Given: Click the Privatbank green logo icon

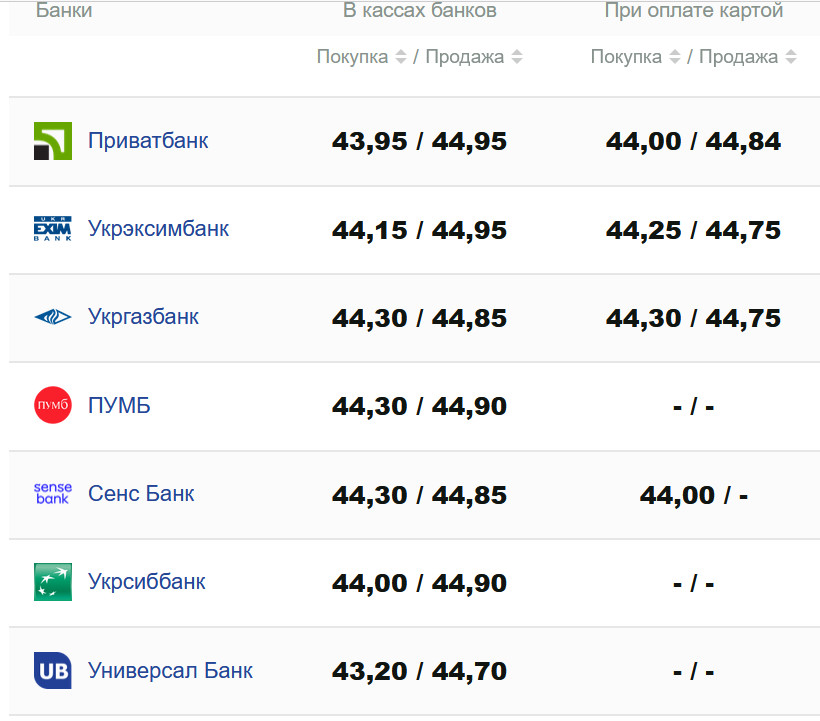Looking at the screenshot, I should tap(53, 141).
